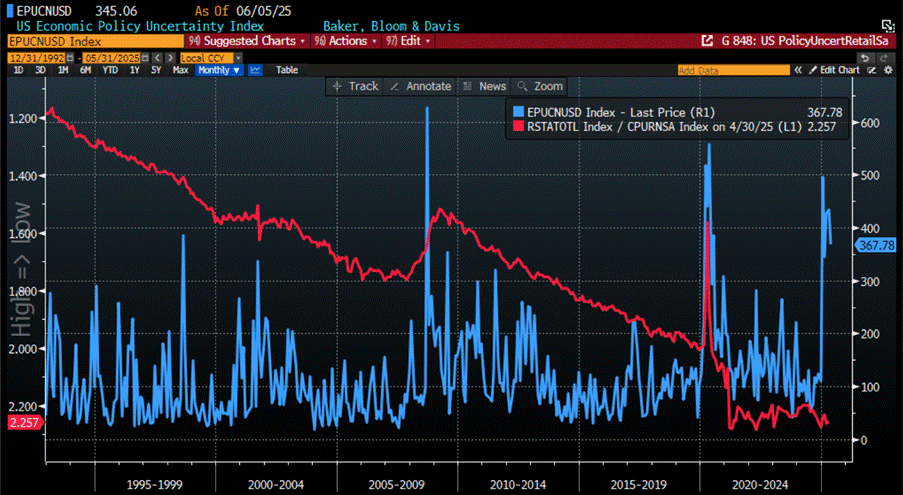Click the undo arrow icon
Viewport: 903px width, 495px height.
click(865, 58)
